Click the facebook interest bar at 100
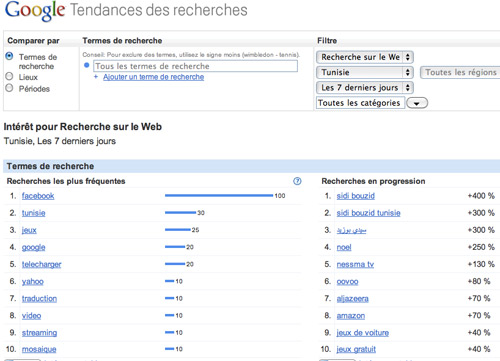The width and height of the screenshot is (500, 361). 219,196
